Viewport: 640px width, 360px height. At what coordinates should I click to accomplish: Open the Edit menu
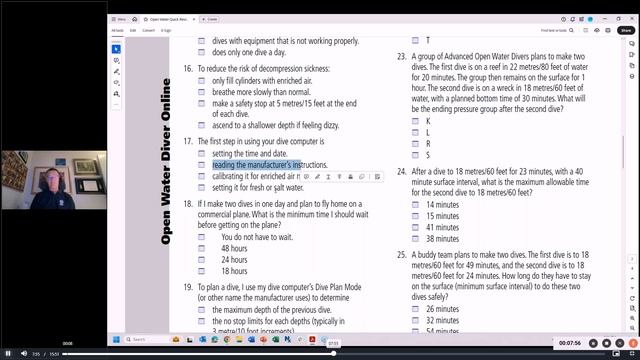point(133,31)
